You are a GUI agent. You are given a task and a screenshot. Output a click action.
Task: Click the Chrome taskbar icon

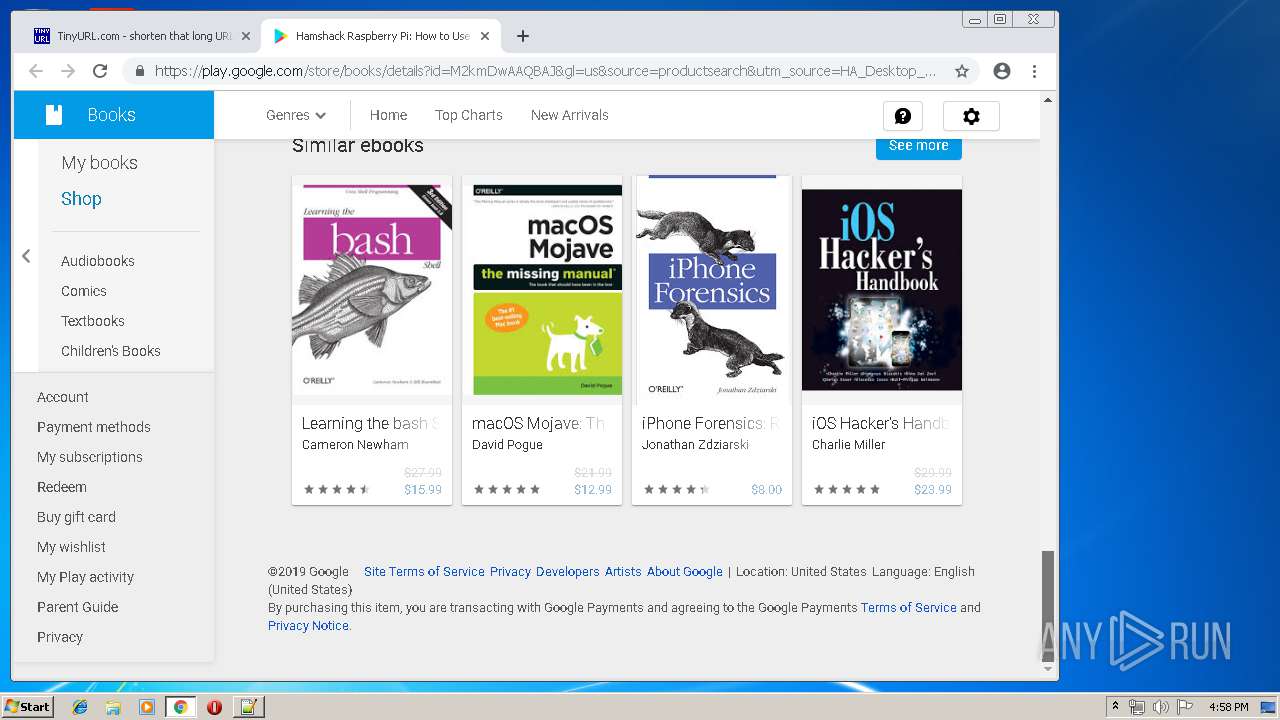[x=180, y=707]
